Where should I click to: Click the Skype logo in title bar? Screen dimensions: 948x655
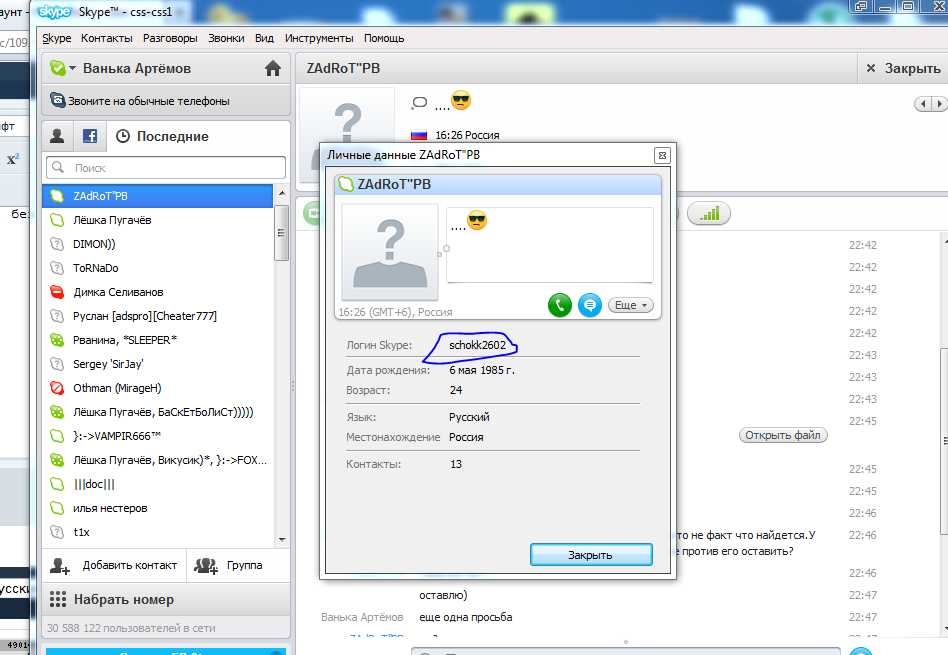tap(54, 11)
